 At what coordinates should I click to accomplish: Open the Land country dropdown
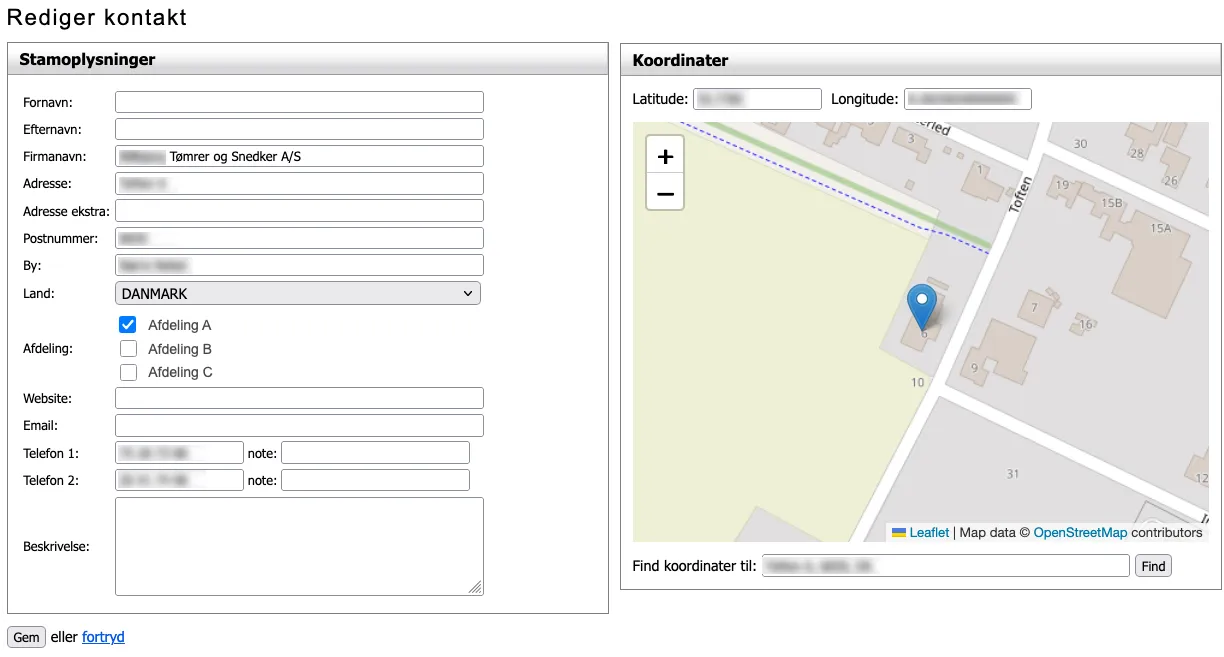[298, 293]
